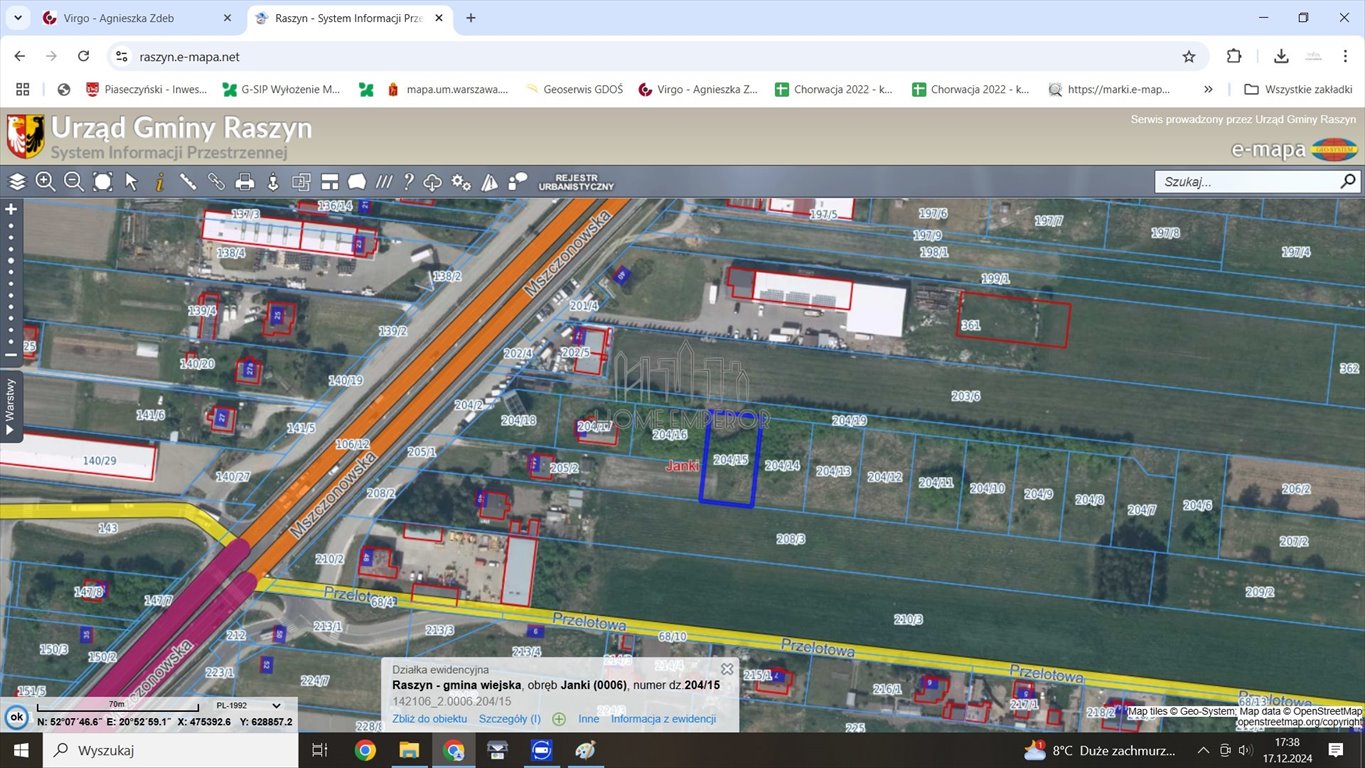Open the Chrome downloads icon
This screenshot has width=1365, height=768.
(x=1281, y=57)
